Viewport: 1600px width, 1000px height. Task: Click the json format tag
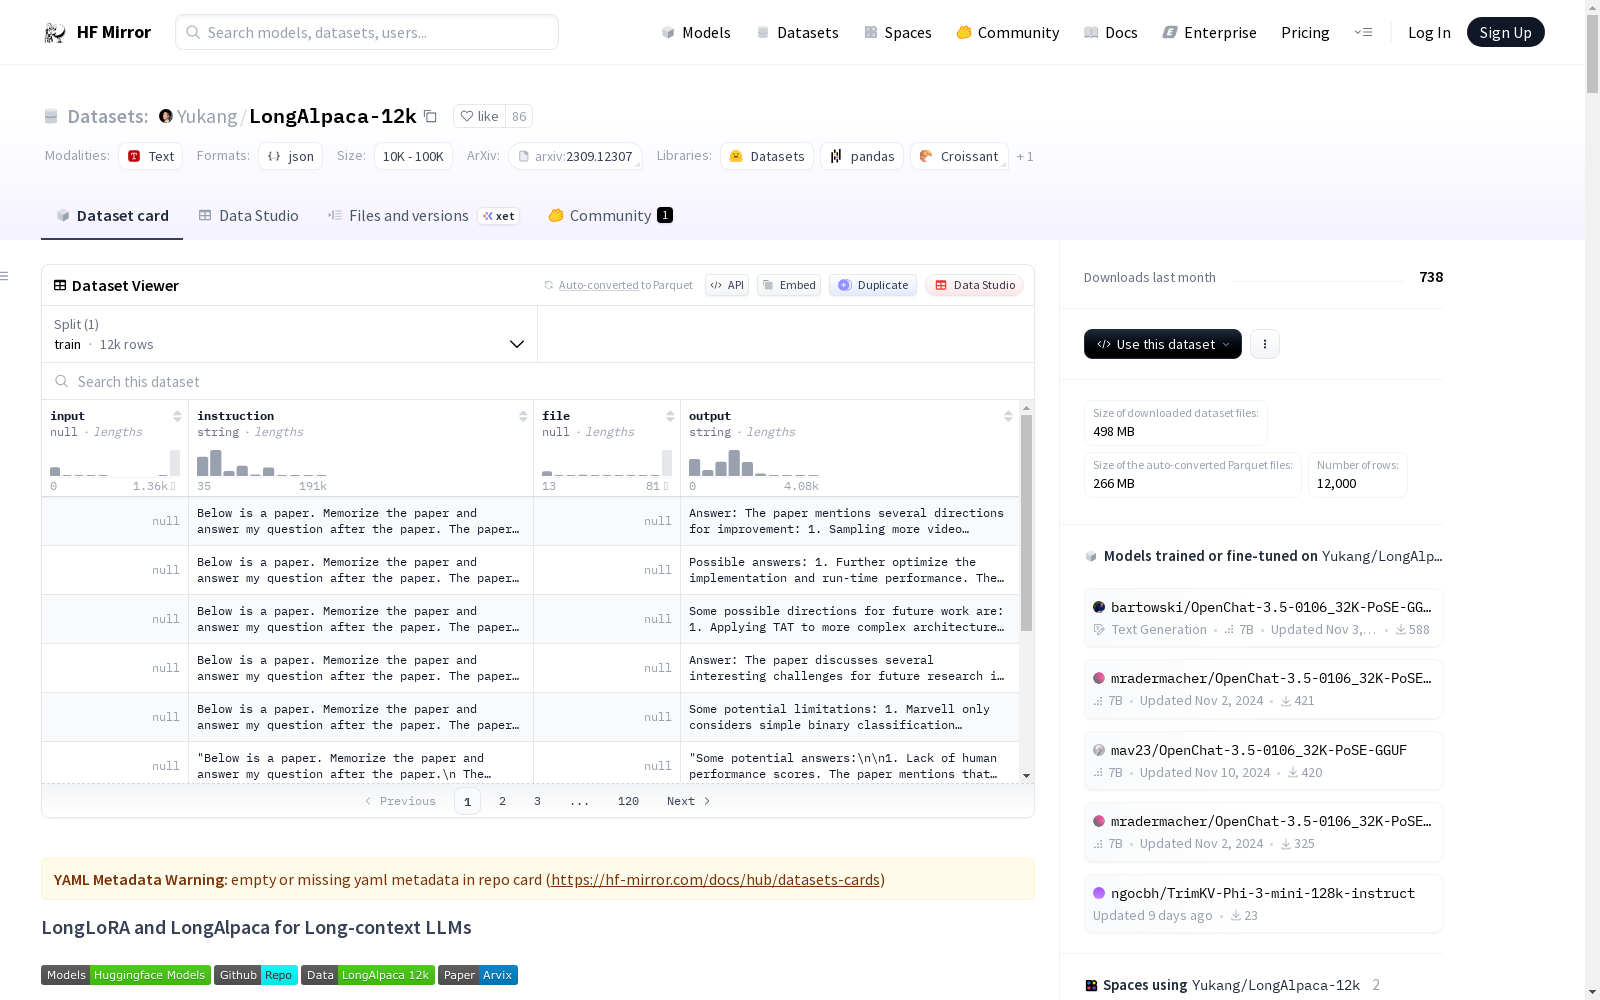pos(291,156)
